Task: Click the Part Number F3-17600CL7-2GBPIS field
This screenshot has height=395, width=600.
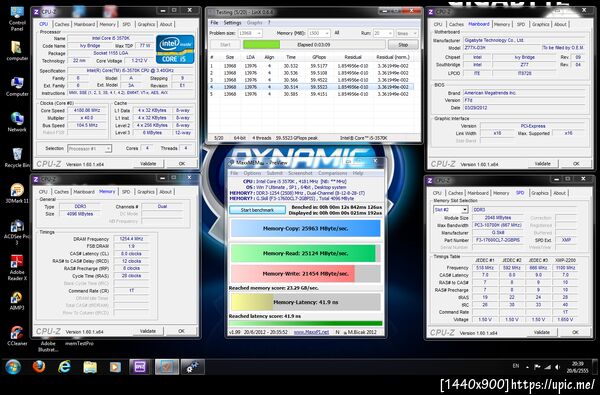Action: (x=497, y=240)
